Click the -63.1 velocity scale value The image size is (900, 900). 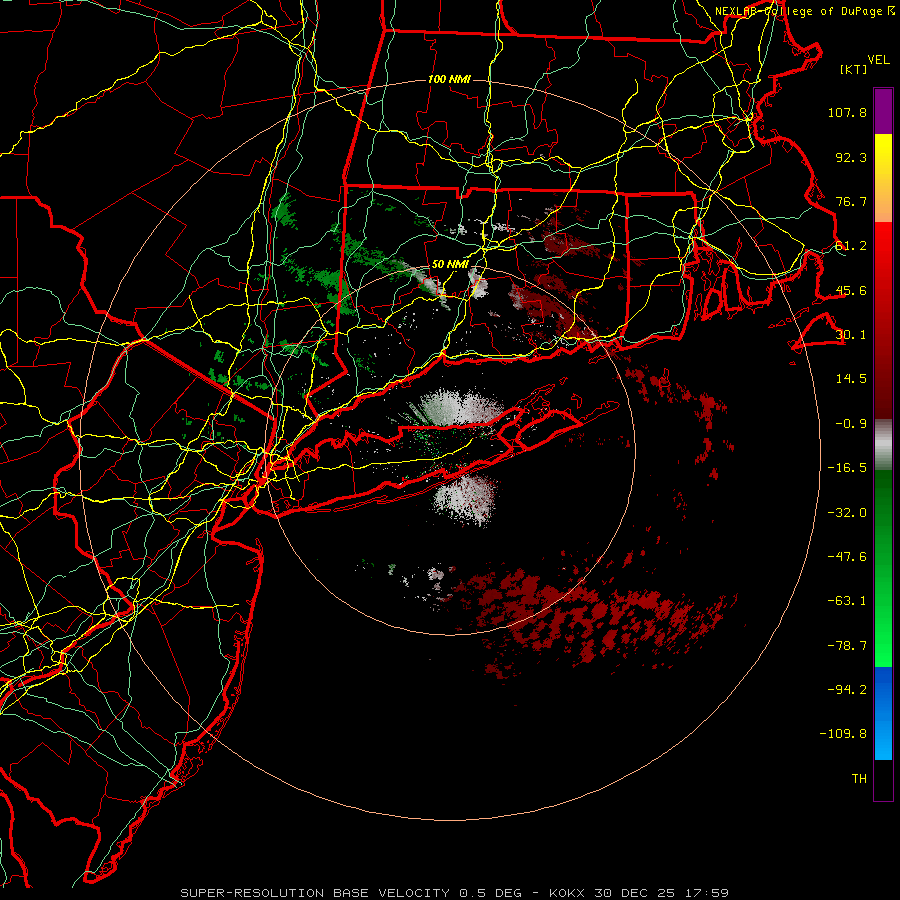847,601
